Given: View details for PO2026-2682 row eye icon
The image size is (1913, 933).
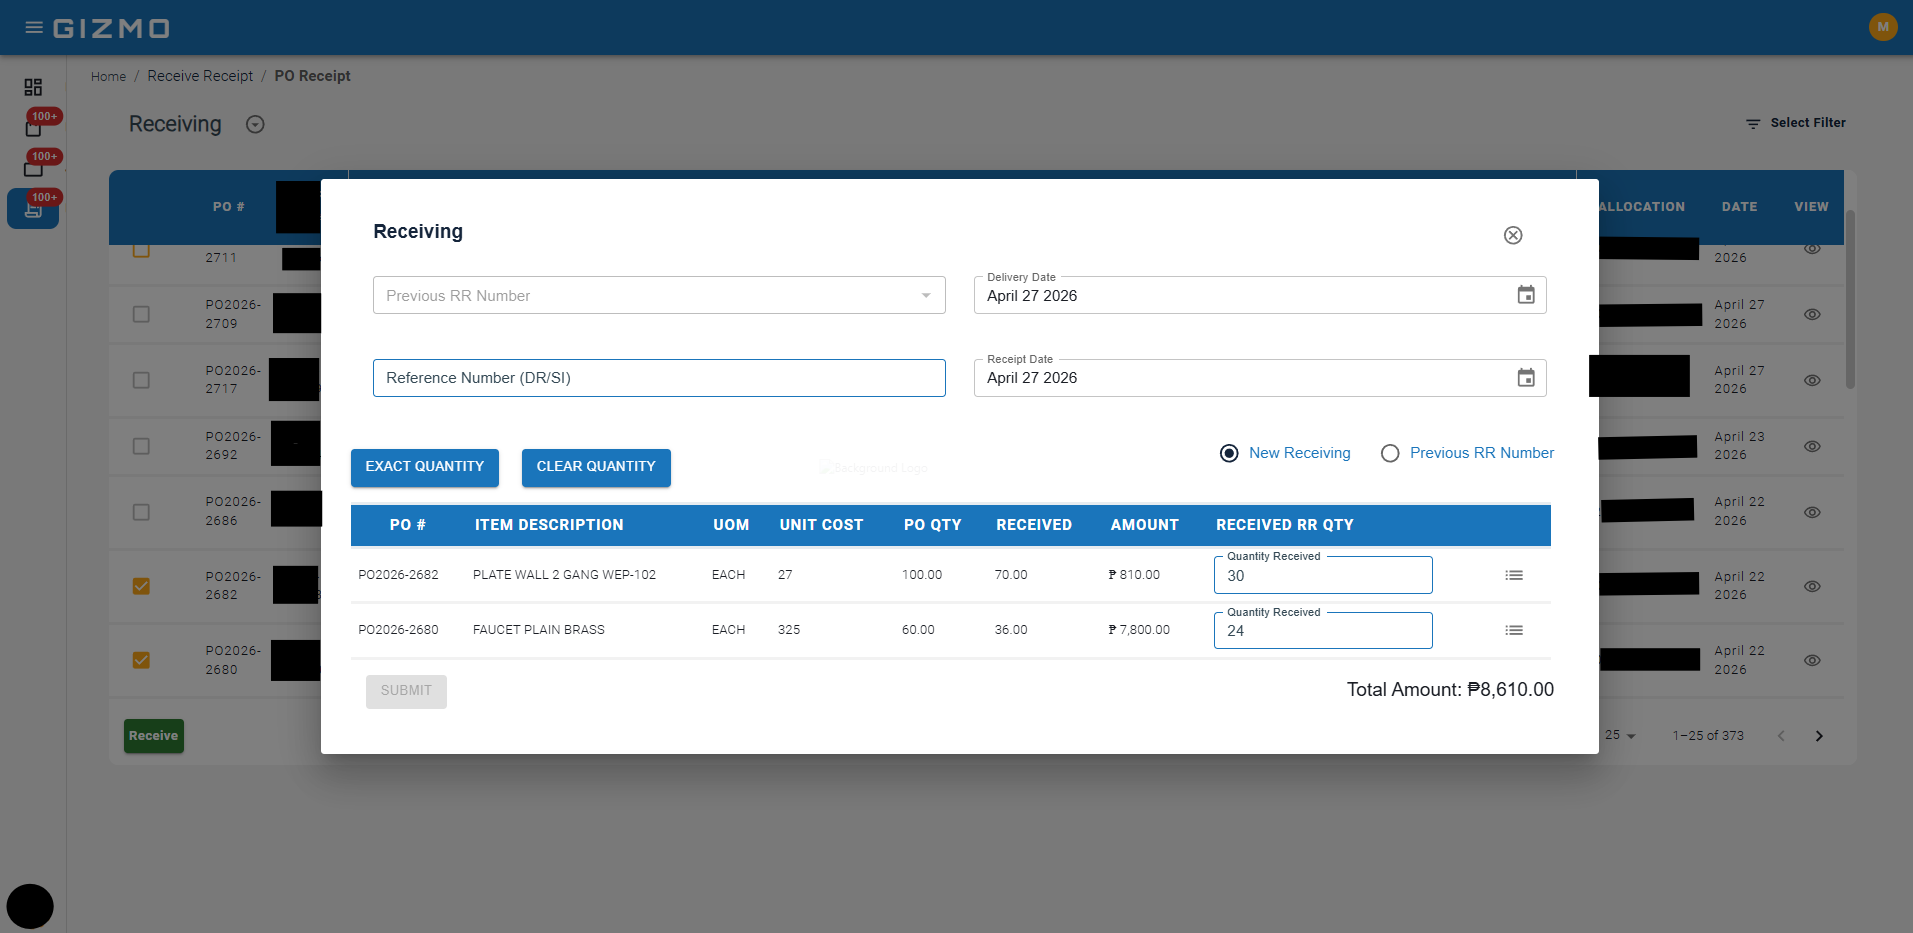Looking at the screenshot, I should coord(1812,586).
